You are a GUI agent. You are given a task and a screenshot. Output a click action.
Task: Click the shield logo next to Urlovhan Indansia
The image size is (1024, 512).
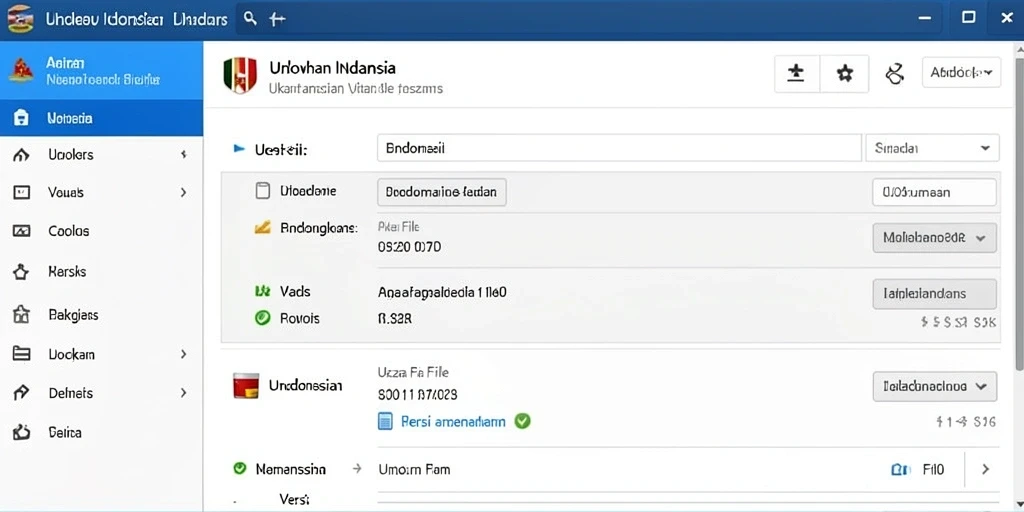click(x=239, y=74)
